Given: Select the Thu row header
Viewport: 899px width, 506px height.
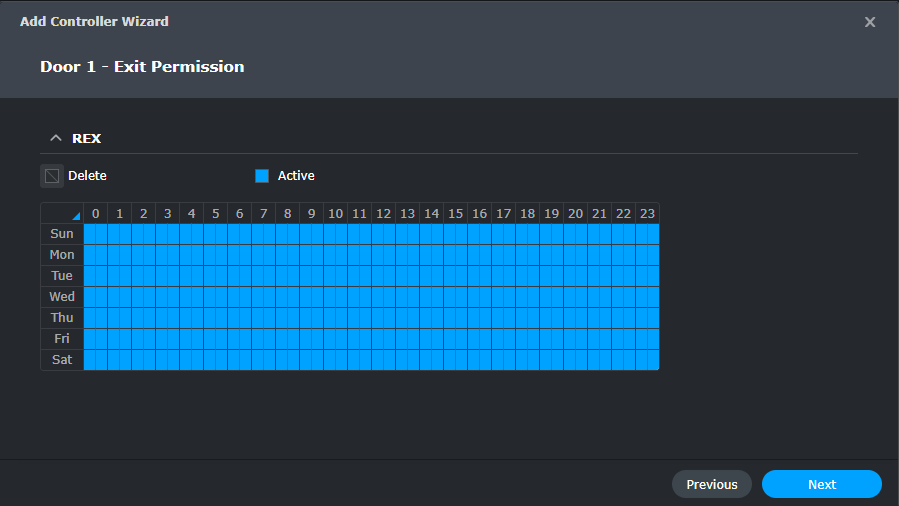Looking at the screenshot, I should [x=62, y=317].
